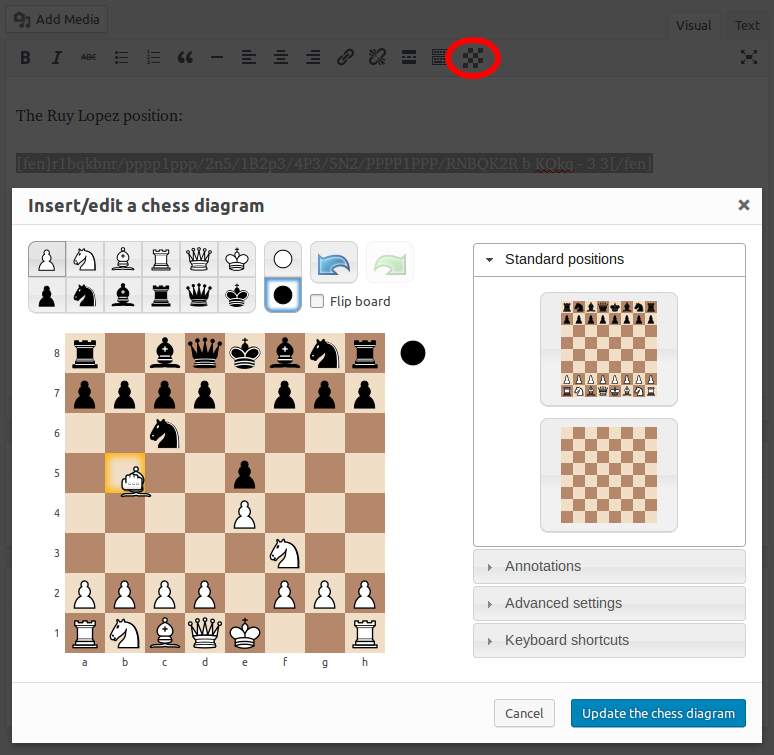Expand the Advanced settings section
Image resolution: width=774 pixels, height=755 pixels.
pos(609,604)
